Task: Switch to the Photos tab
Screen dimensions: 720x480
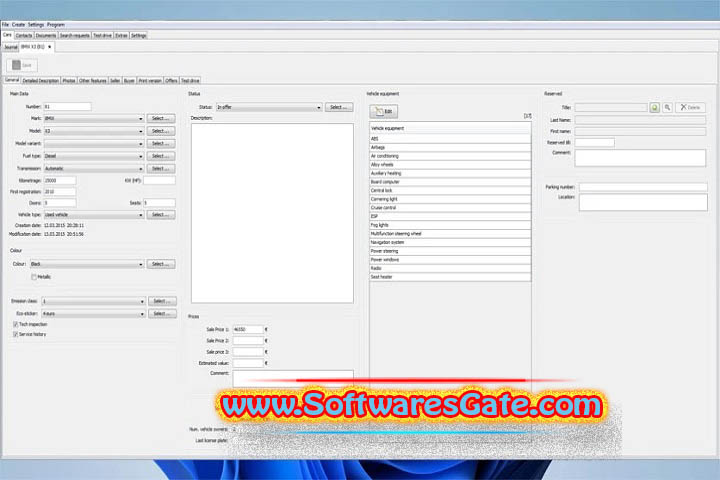Action: click(x=68, y=80)
